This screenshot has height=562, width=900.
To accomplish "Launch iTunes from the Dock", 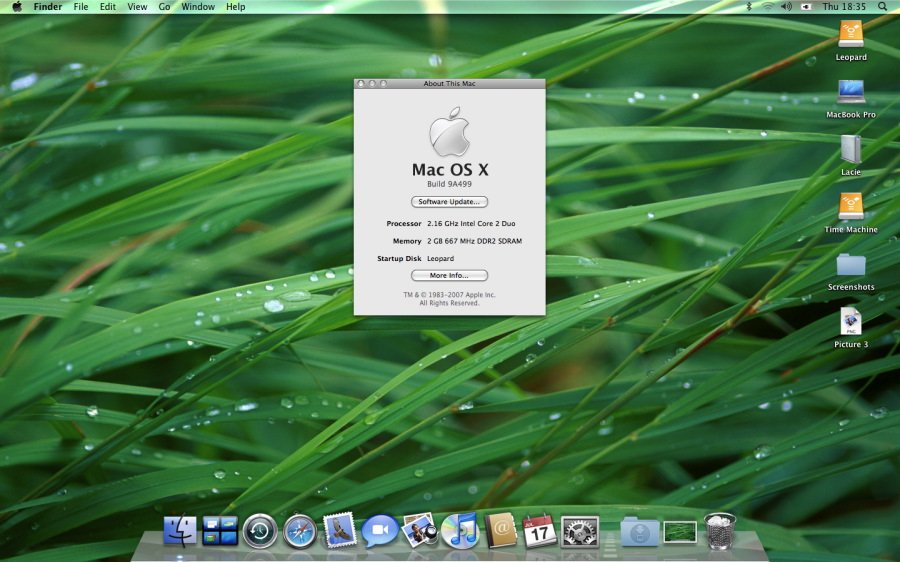I will (x=460, y=531).
